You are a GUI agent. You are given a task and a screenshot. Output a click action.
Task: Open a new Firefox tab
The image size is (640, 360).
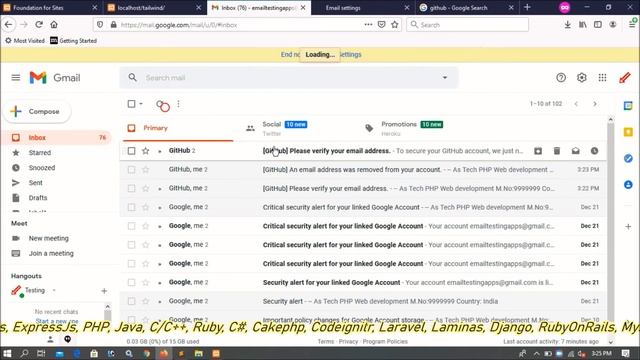click(527, 7)
